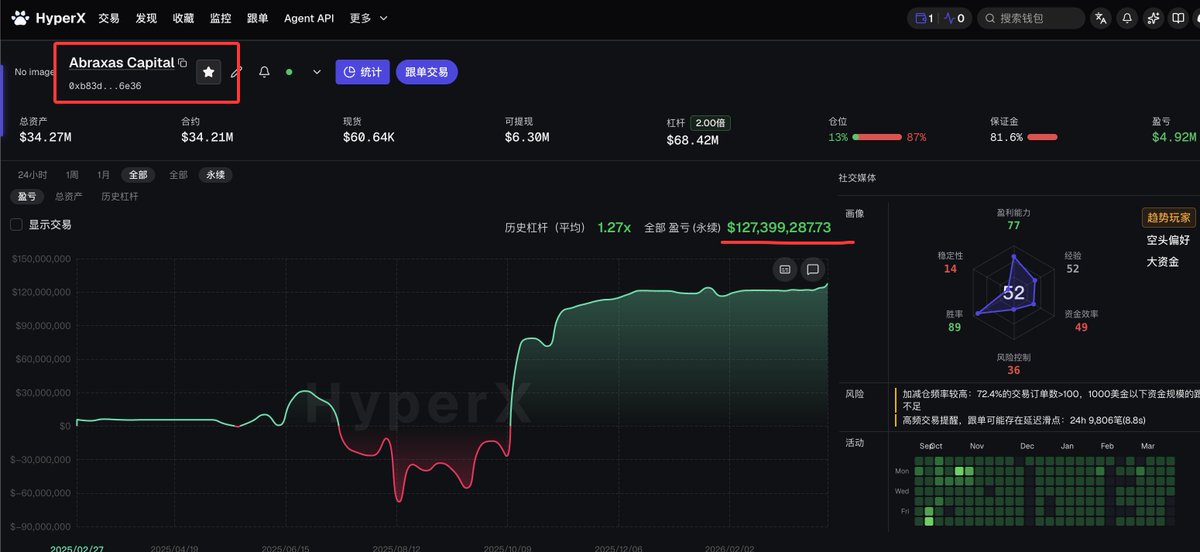The height and width of the screenshot is (552, 1200).
Task: Click the 保证金 81.6% bar
Action: [1042, 137]
